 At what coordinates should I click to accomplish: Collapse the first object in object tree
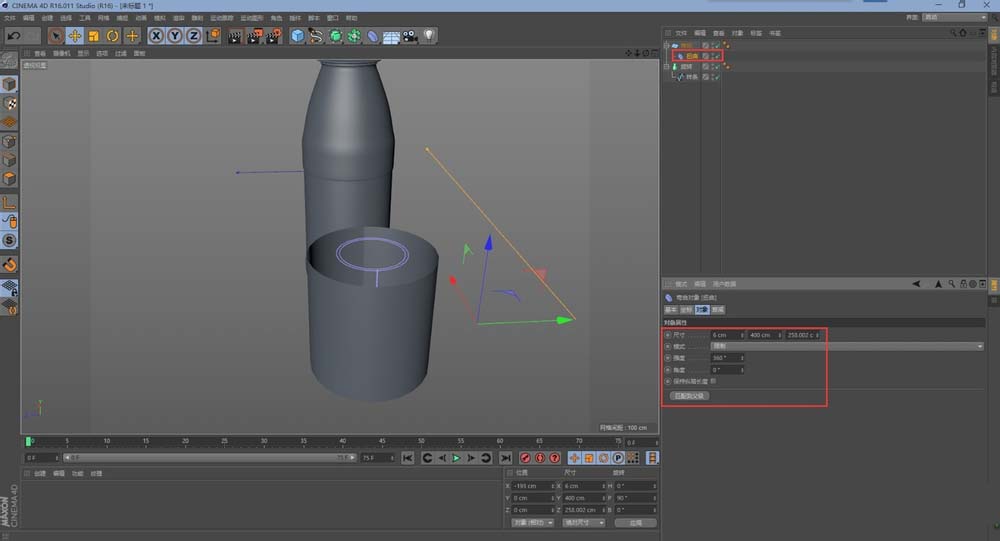tap(667, 46)
